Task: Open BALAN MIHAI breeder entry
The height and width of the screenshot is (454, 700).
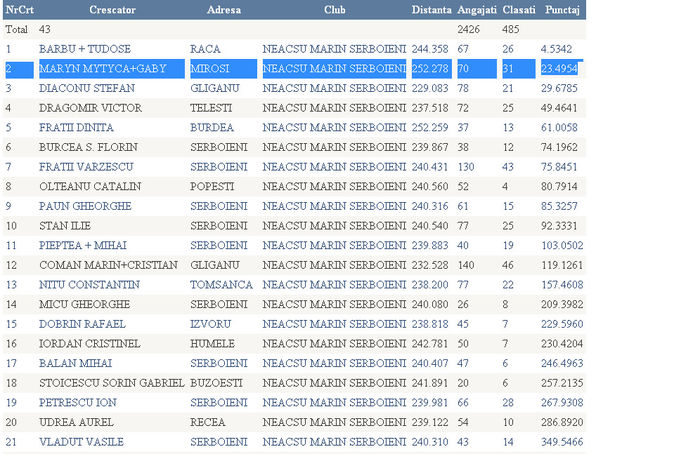Action: [76, 363]
